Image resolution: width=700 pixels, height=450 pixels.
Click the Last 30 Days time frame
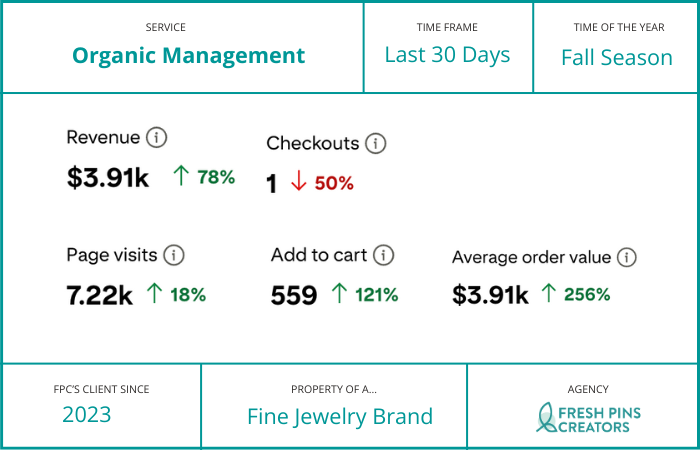(x=447, y=55)
